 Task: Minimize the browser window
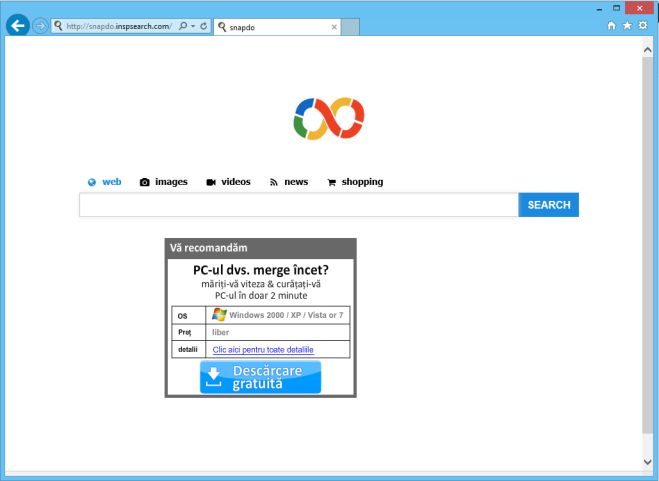pos(600,9)
